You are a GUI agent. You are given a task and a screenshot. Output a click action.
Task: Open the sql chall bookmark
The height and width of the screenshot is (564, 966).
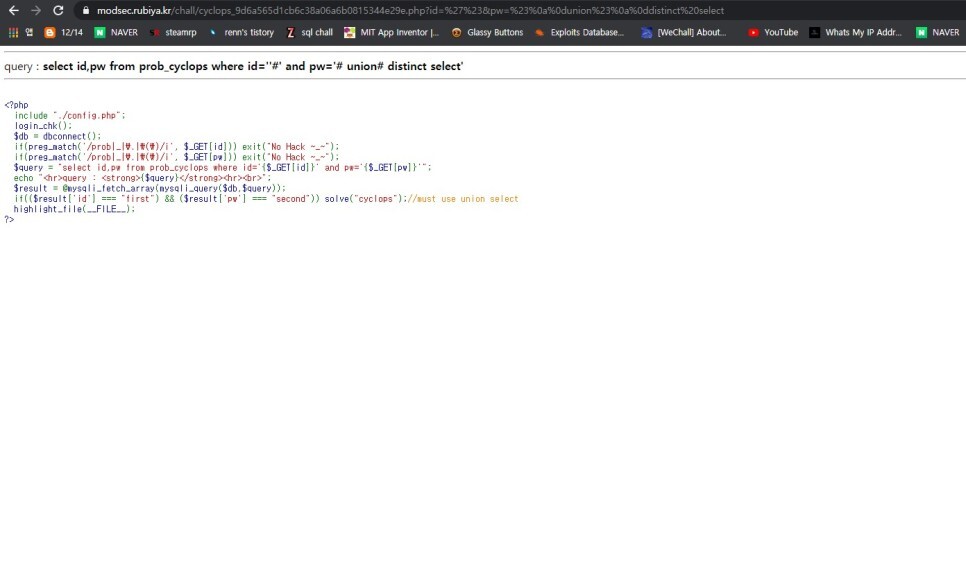pos(309,32)
